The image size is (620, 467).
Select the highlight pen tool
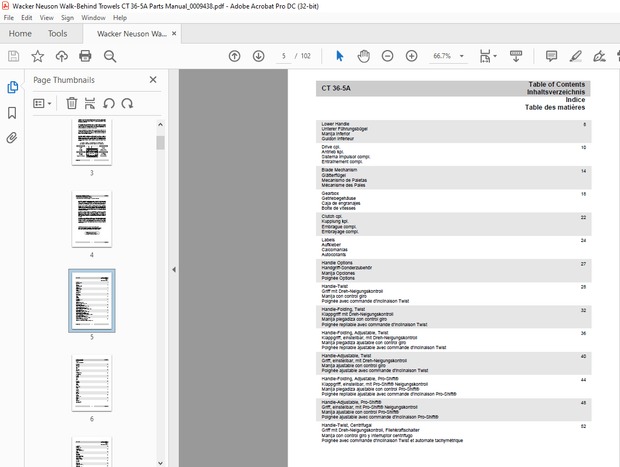[575, 56]
